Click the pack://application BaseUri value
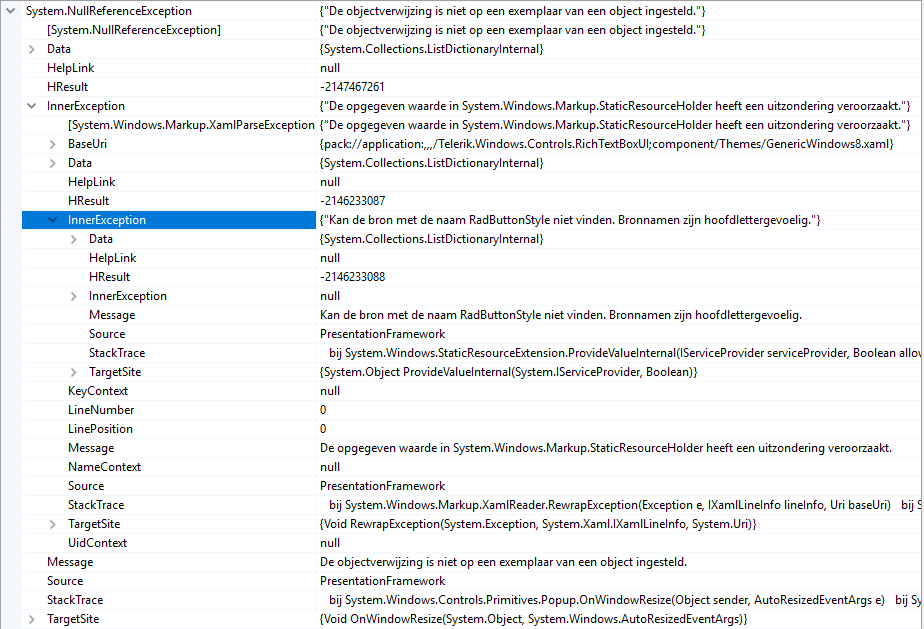The image size is (924, 629). point(606,144)
